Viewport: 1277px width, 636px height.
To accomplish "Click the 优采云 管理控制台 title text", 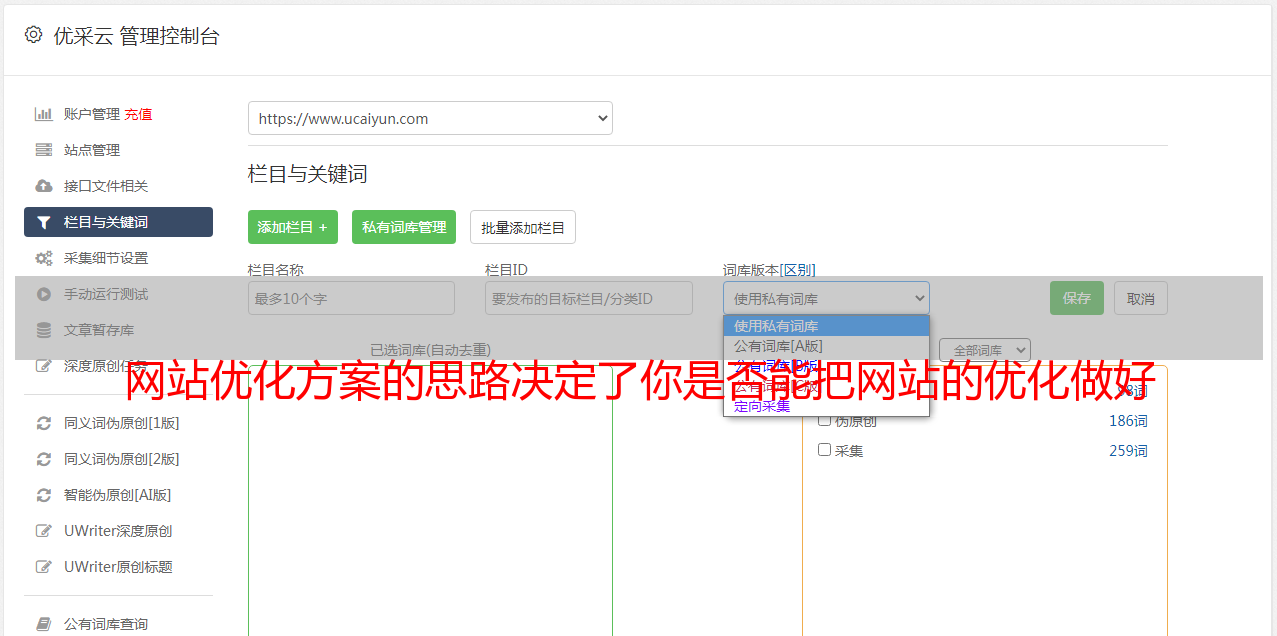I will [x=136, y=36].
